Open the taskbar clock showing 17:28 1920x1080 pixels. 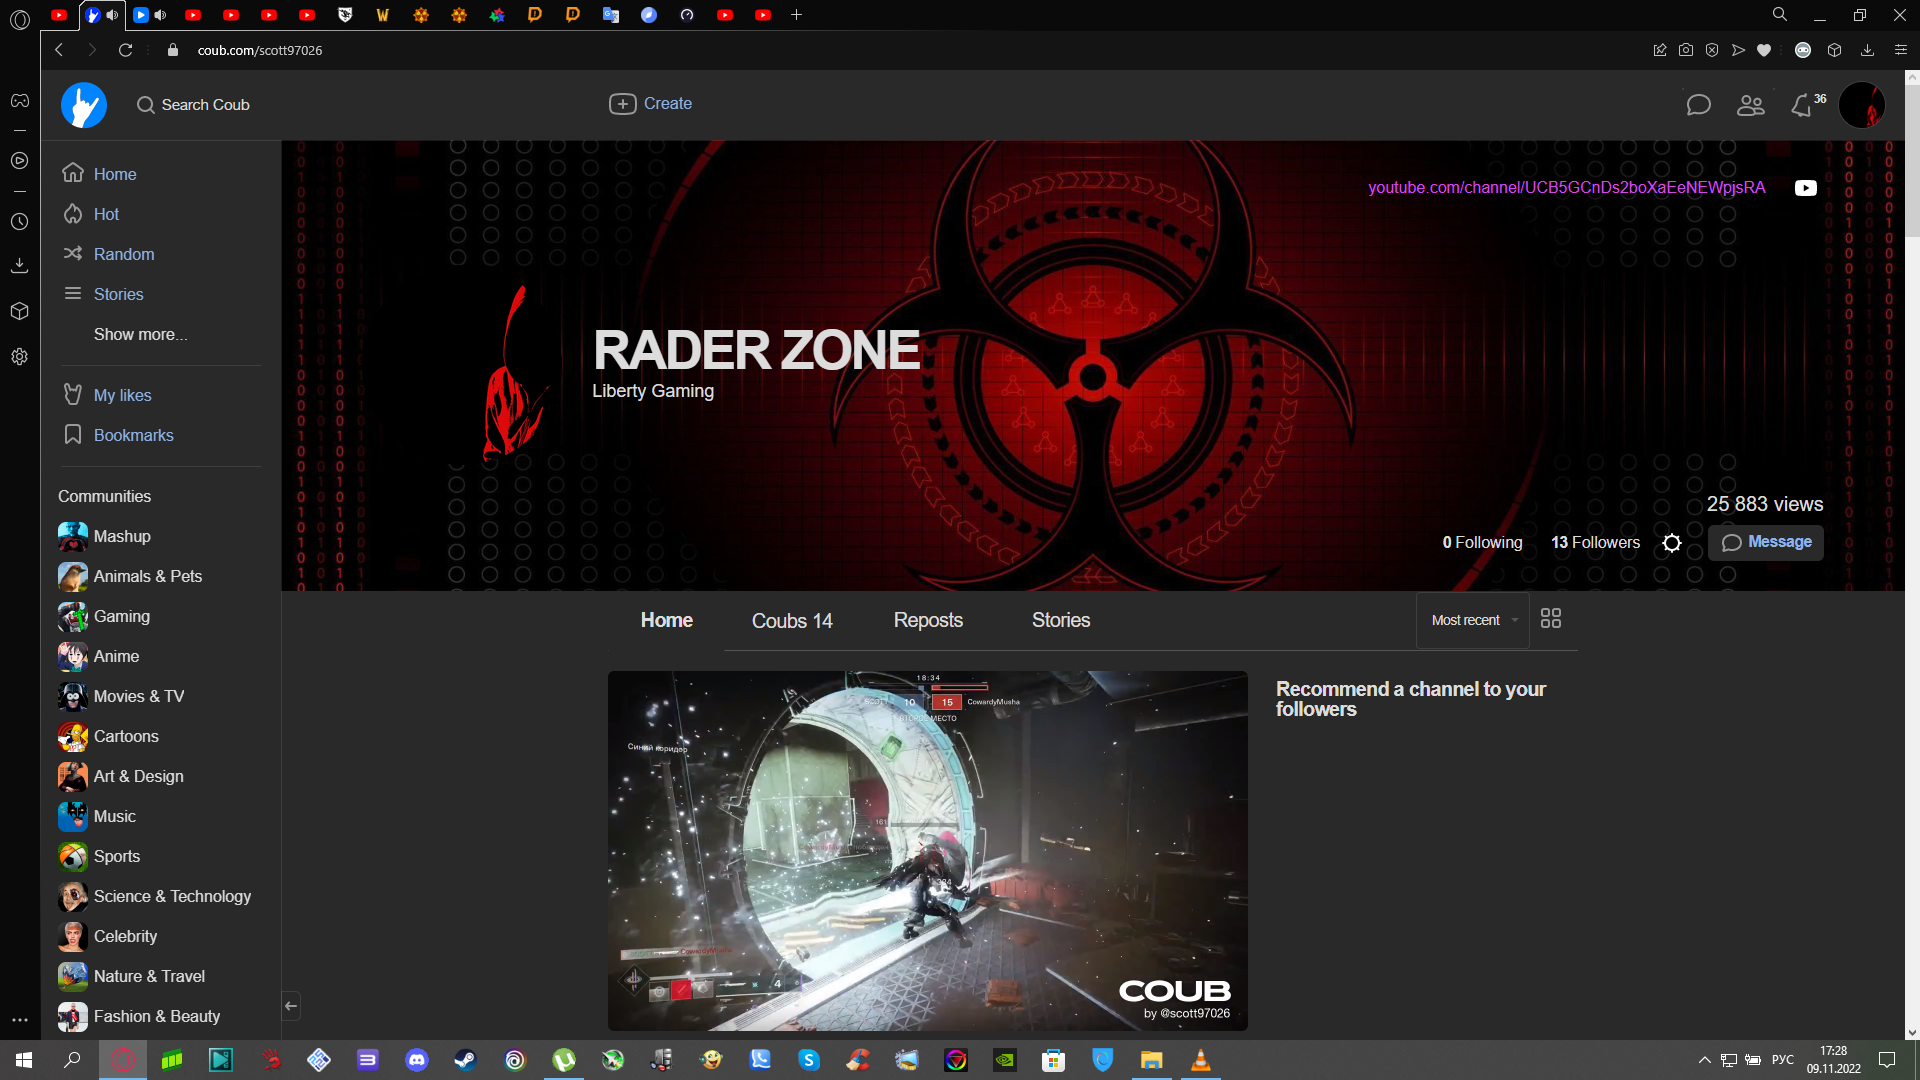click(x=1833, y=1060)
